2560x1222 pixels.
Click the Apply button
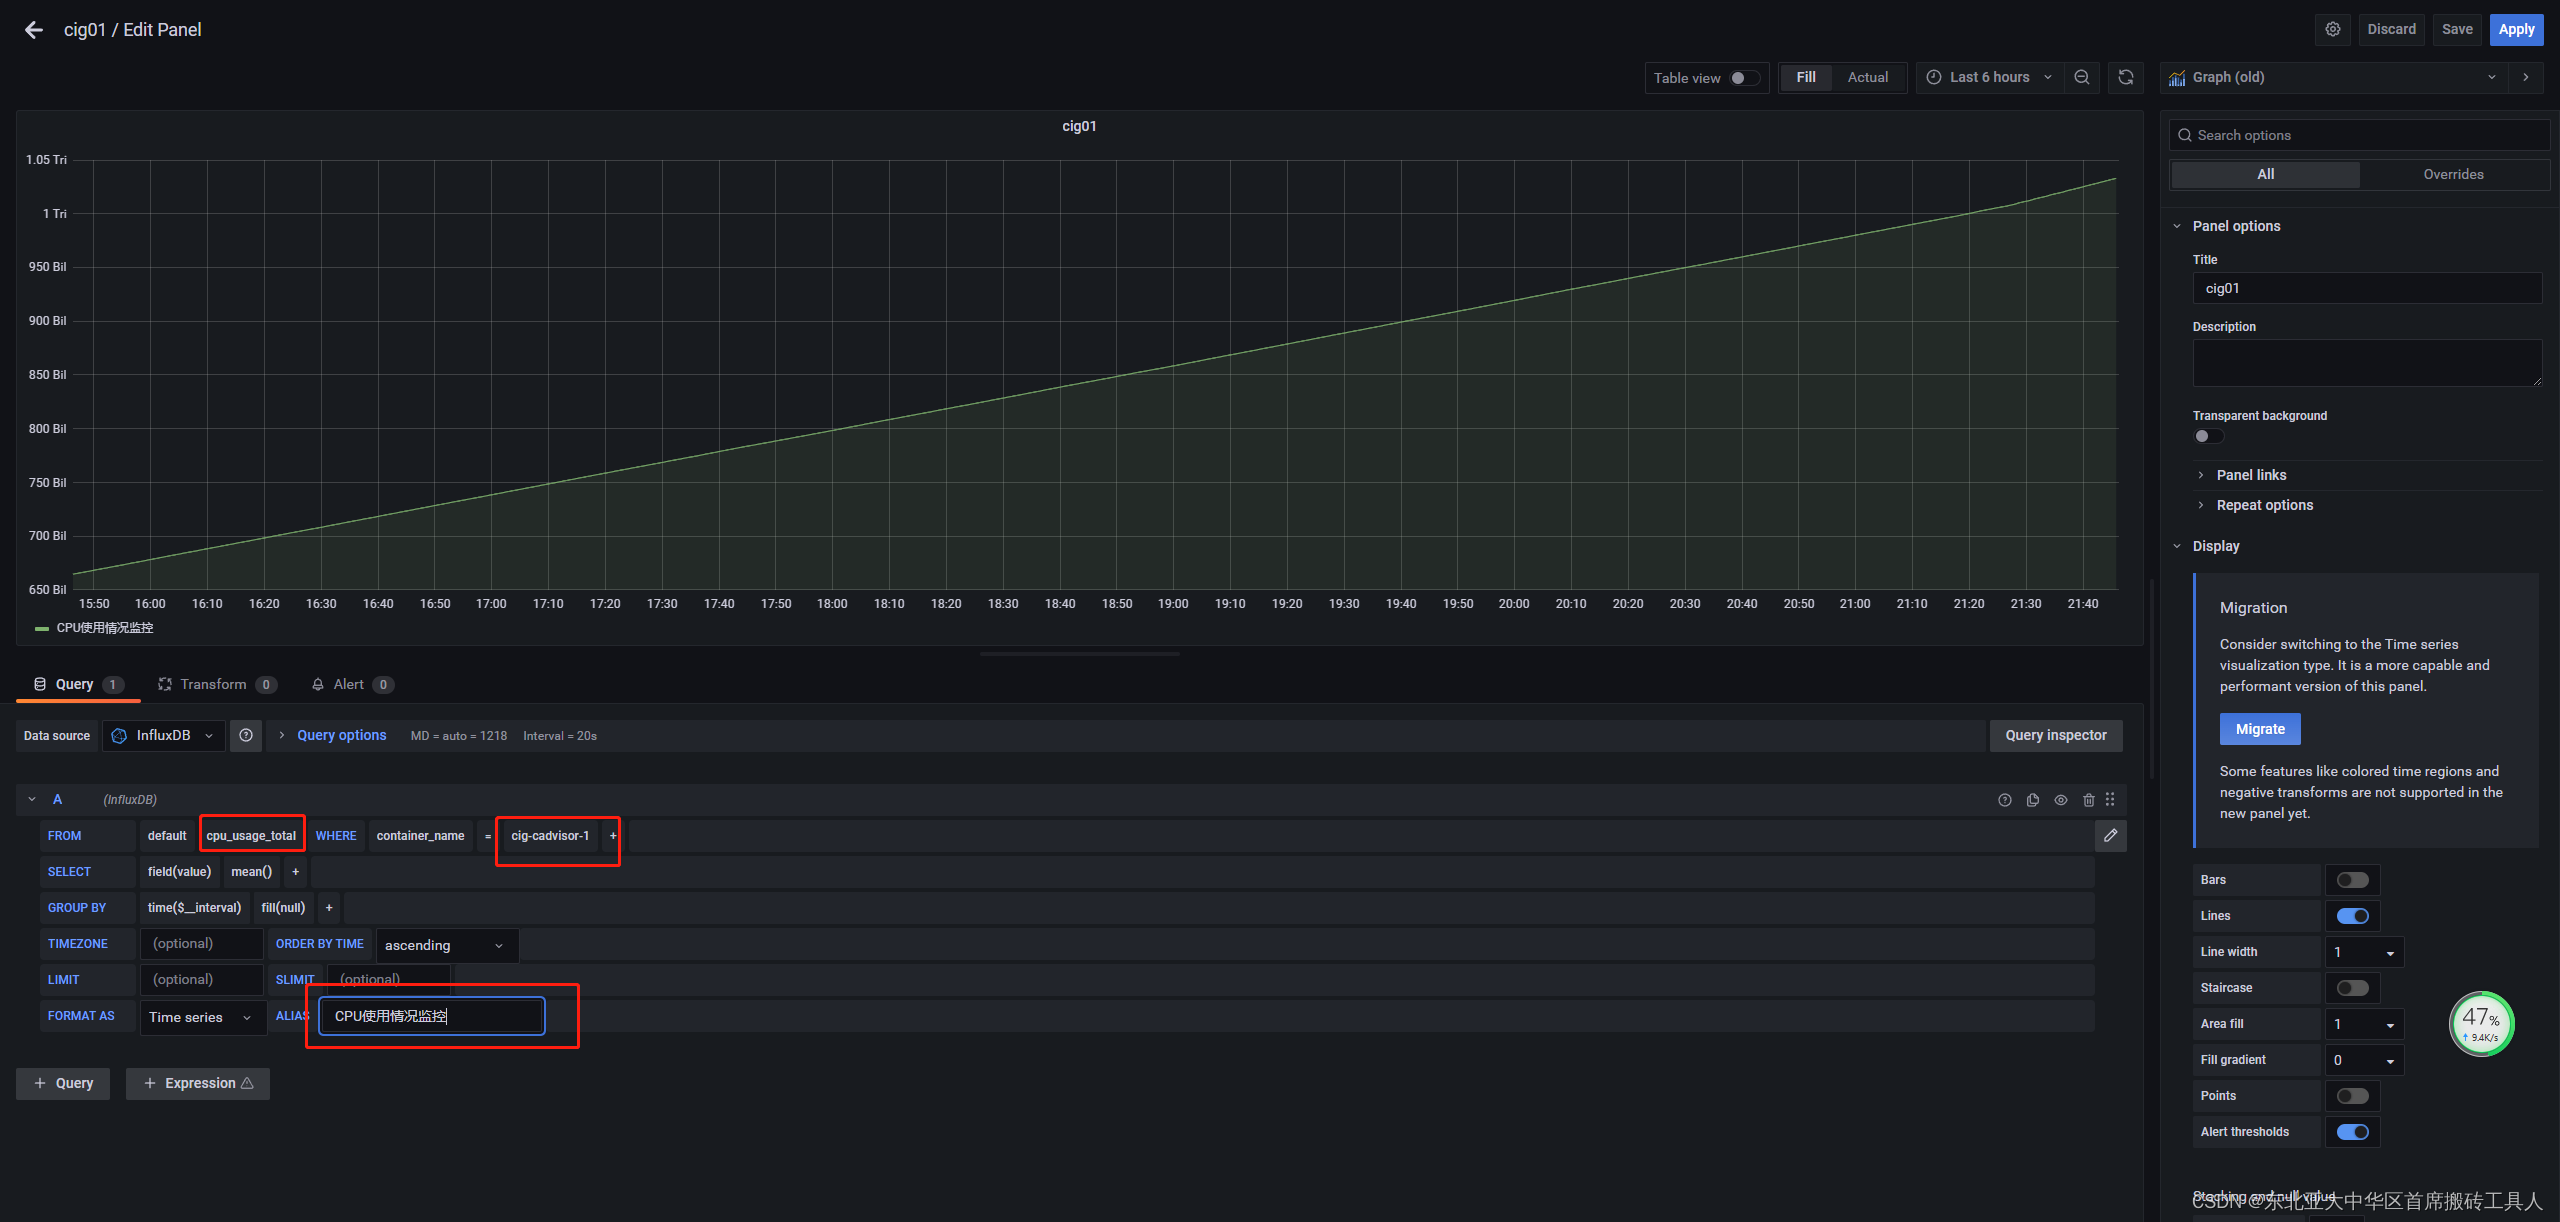pyautogui.click(x=2516, y=30)
